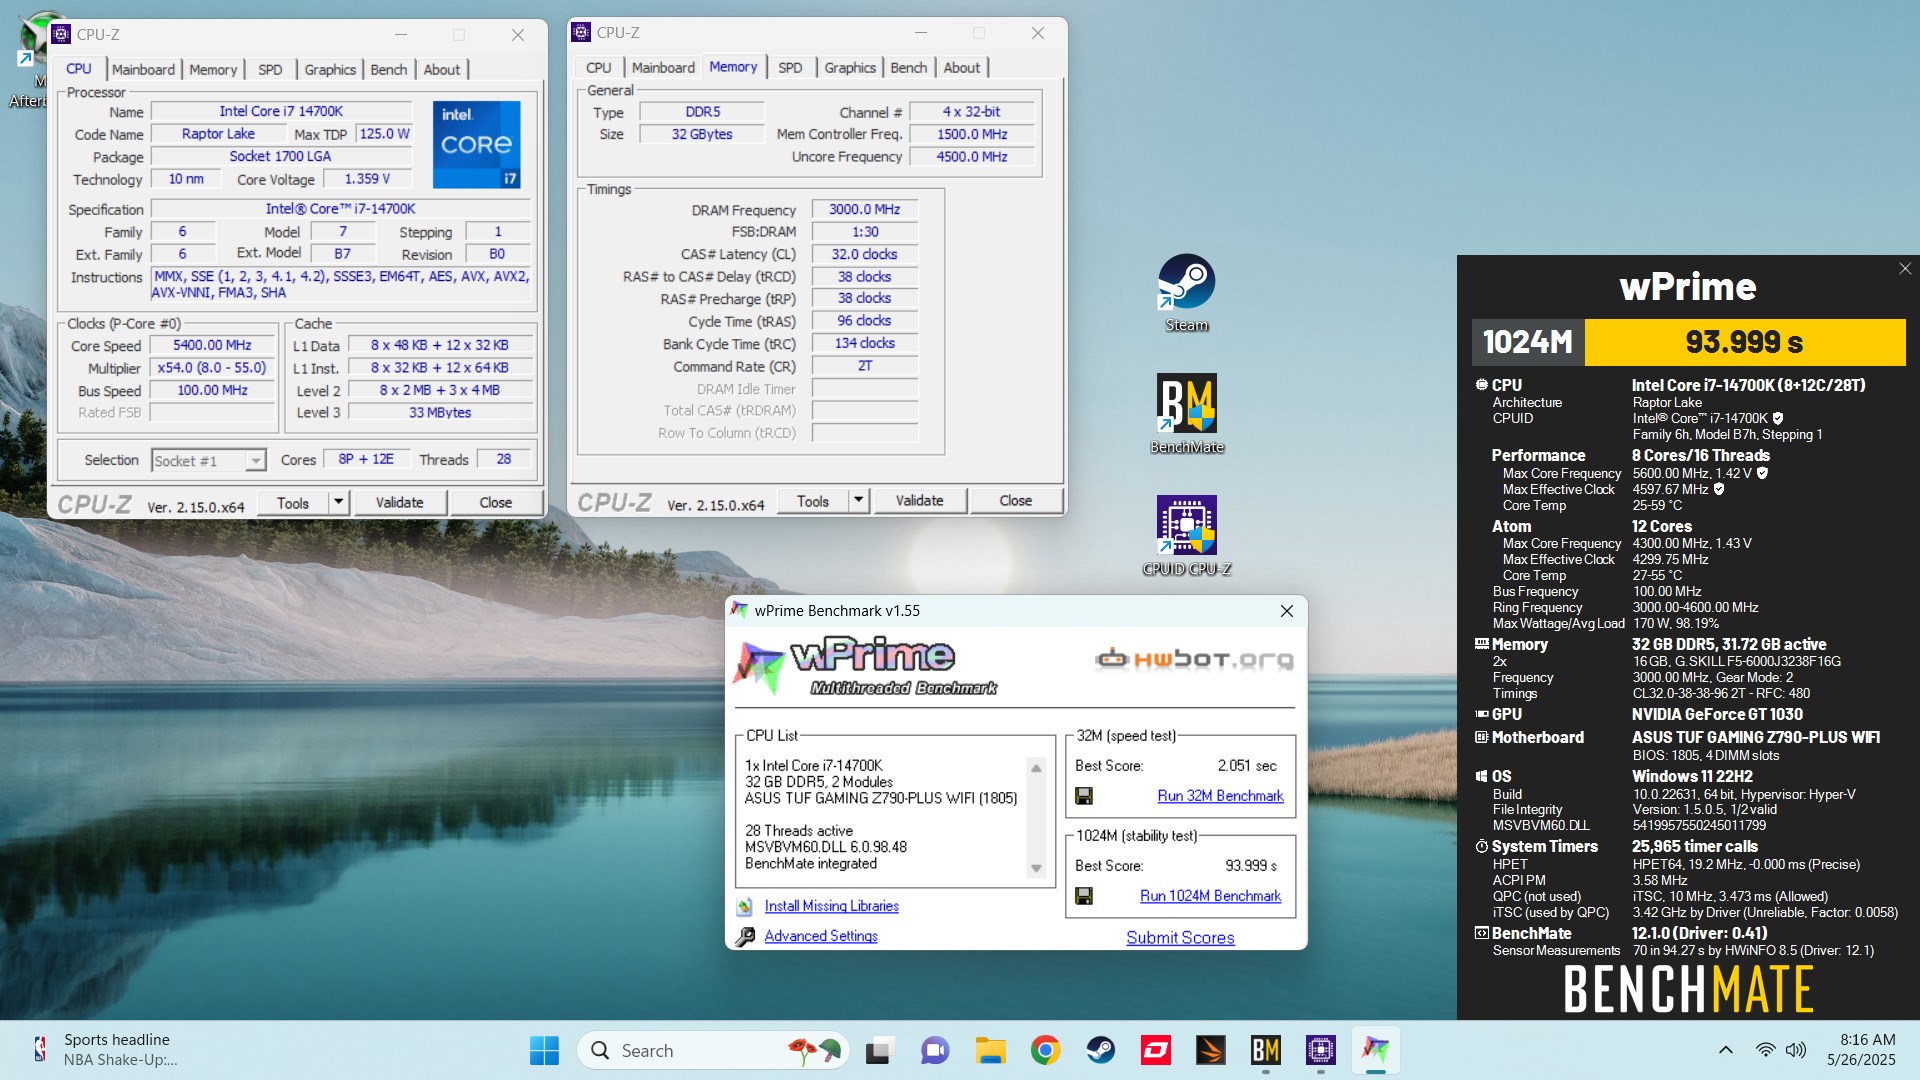This screenshot has width=1920, height=1080.
Task: Open Steam from the taskbar
Action: 1101,1050
